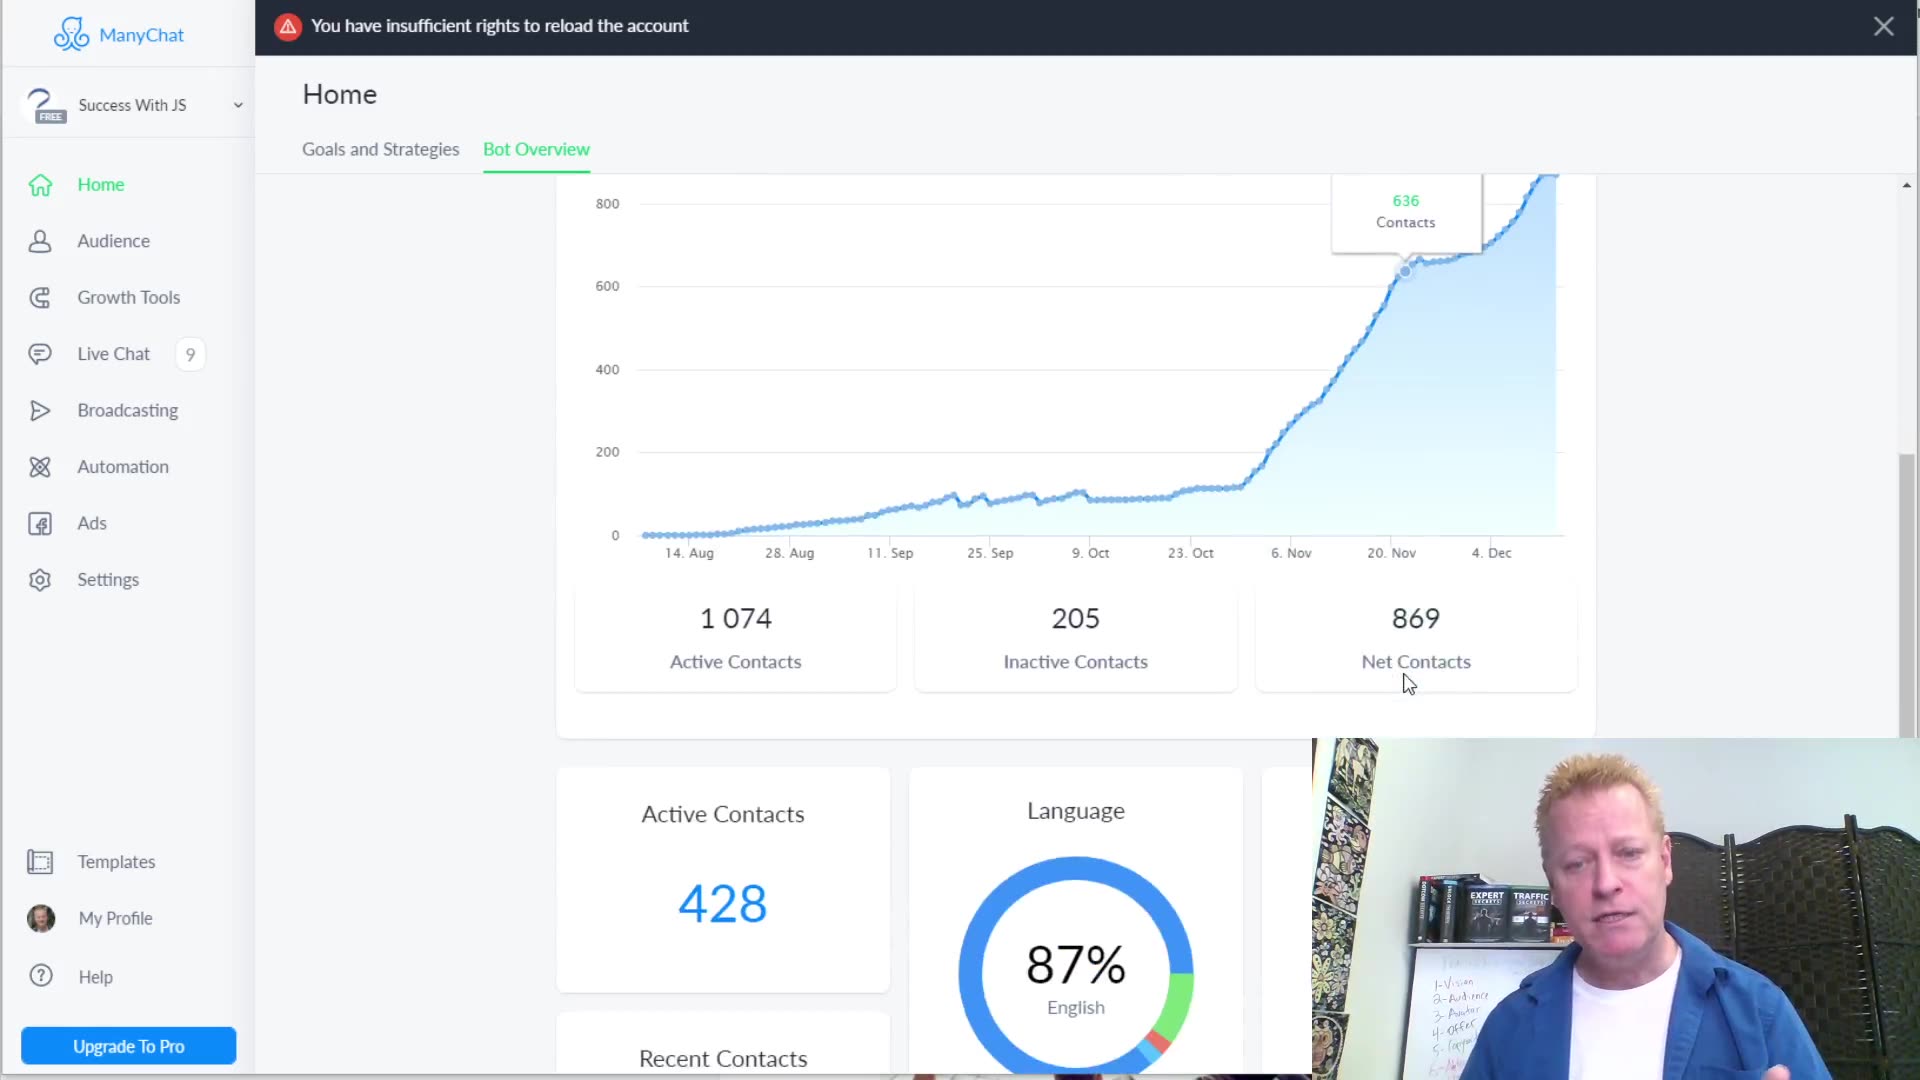Click the red segment of language donut

[x=1159, y=1041]
